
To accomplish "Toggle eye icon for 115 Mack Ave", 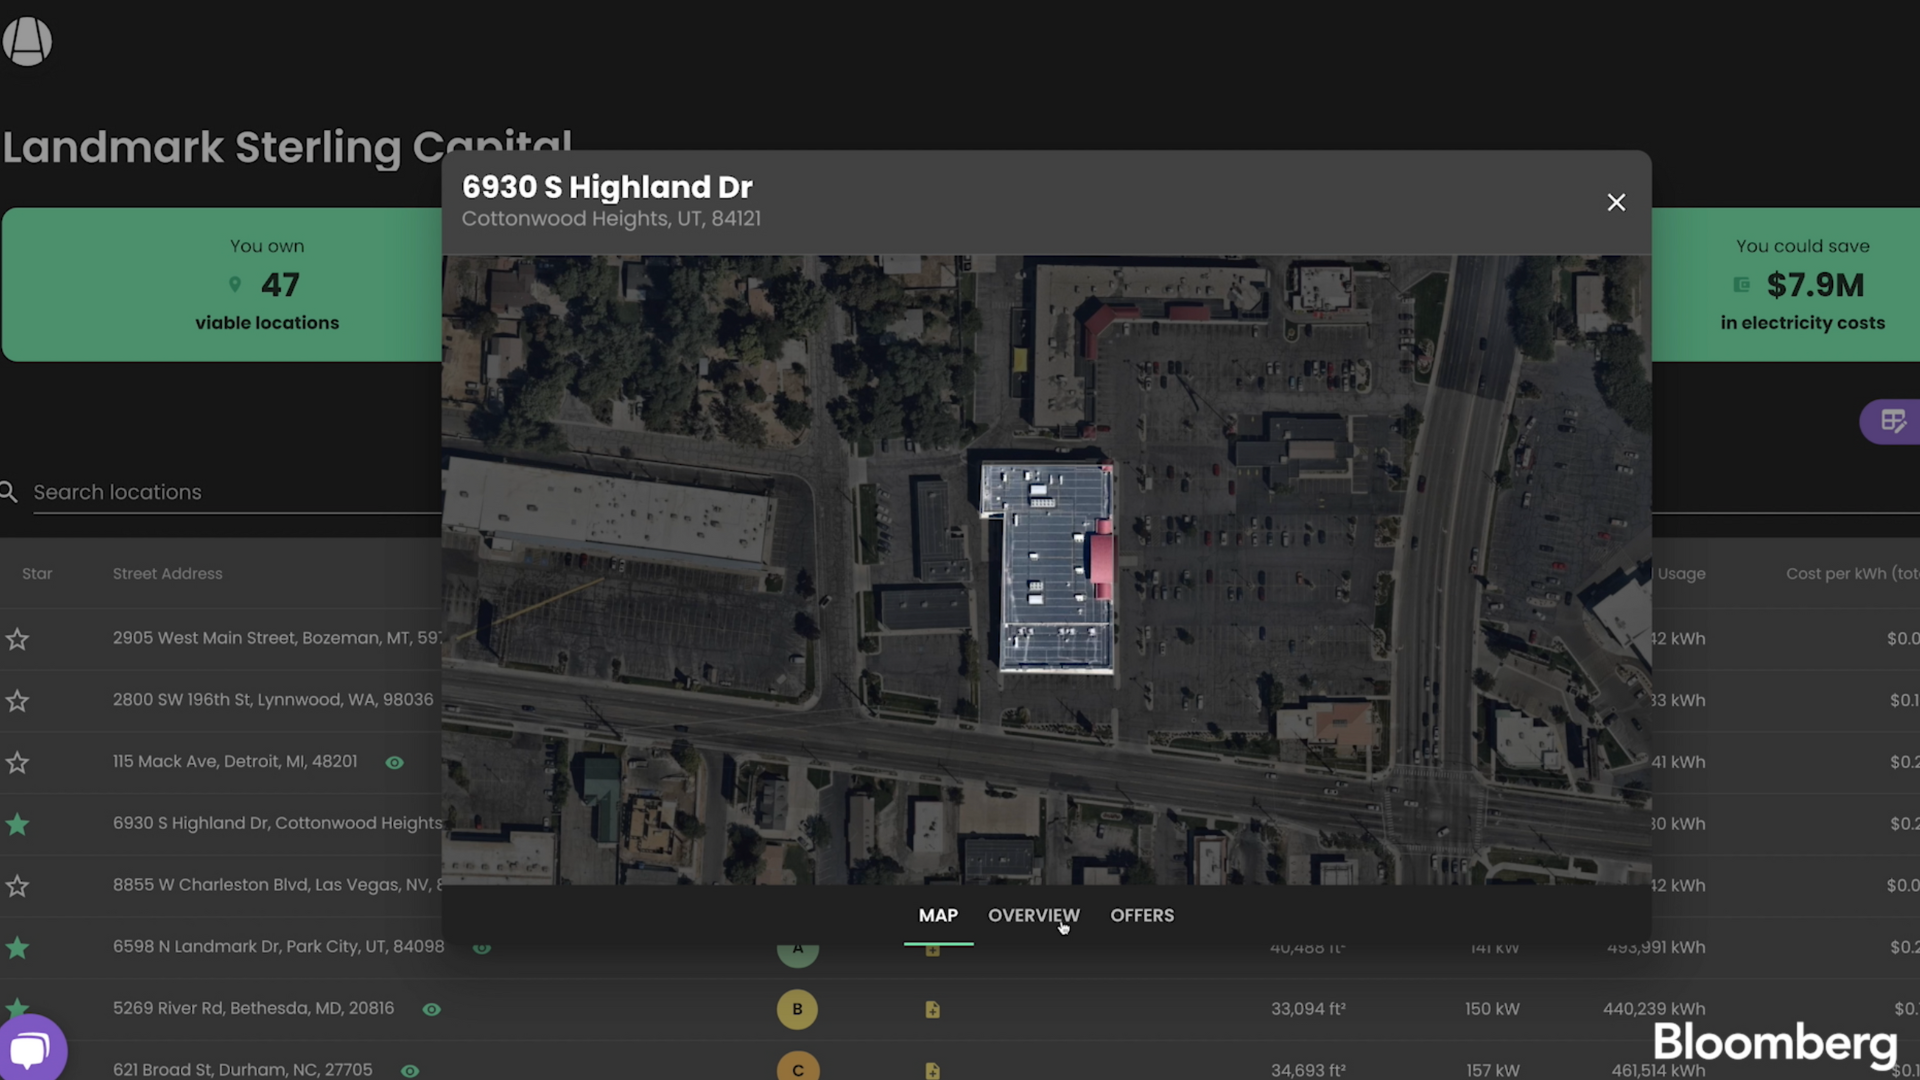I will click(x=395, y=763).
